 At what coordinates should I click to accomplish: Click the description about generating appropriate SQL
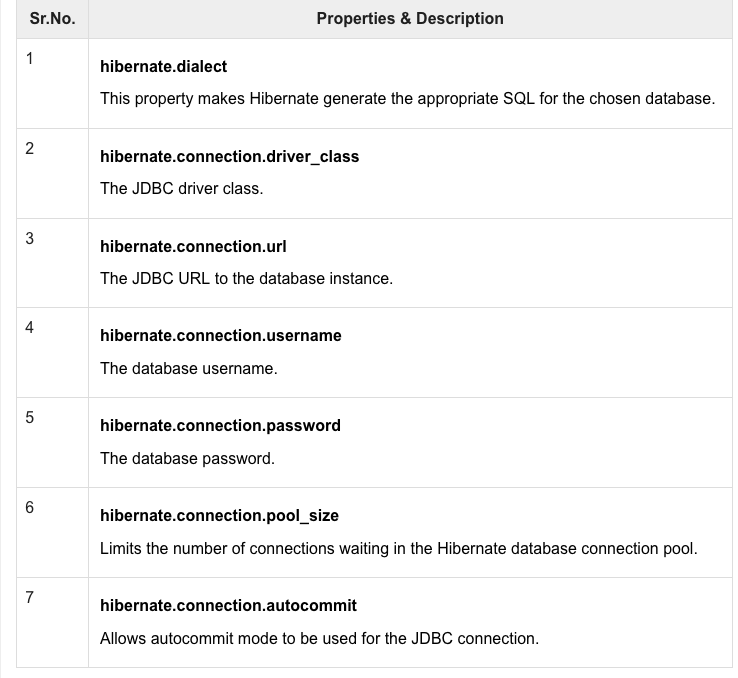408,99
